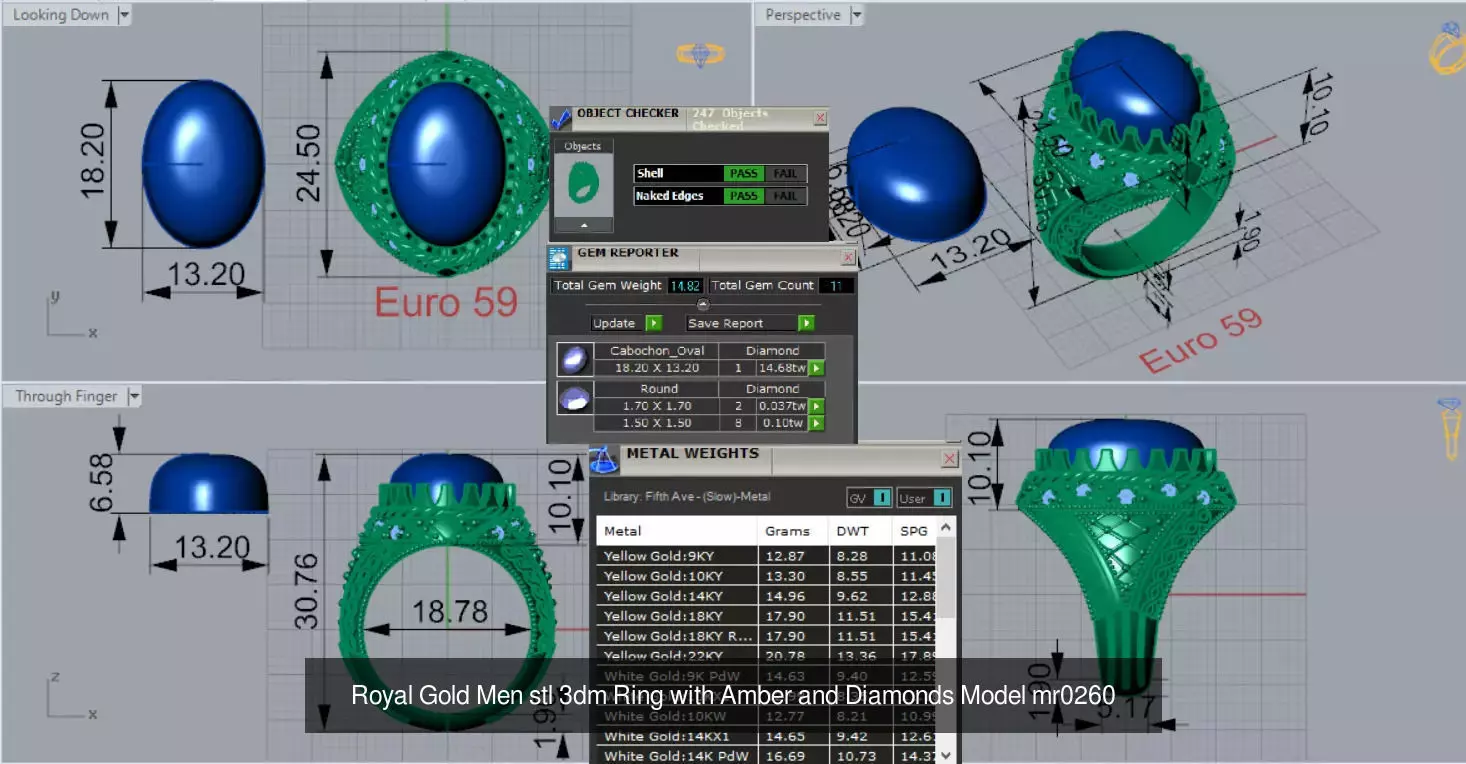Collapse the Objects thumbnail with up arrow
Viewport: 1466px width, 764px height.
[x=583, y=225]
